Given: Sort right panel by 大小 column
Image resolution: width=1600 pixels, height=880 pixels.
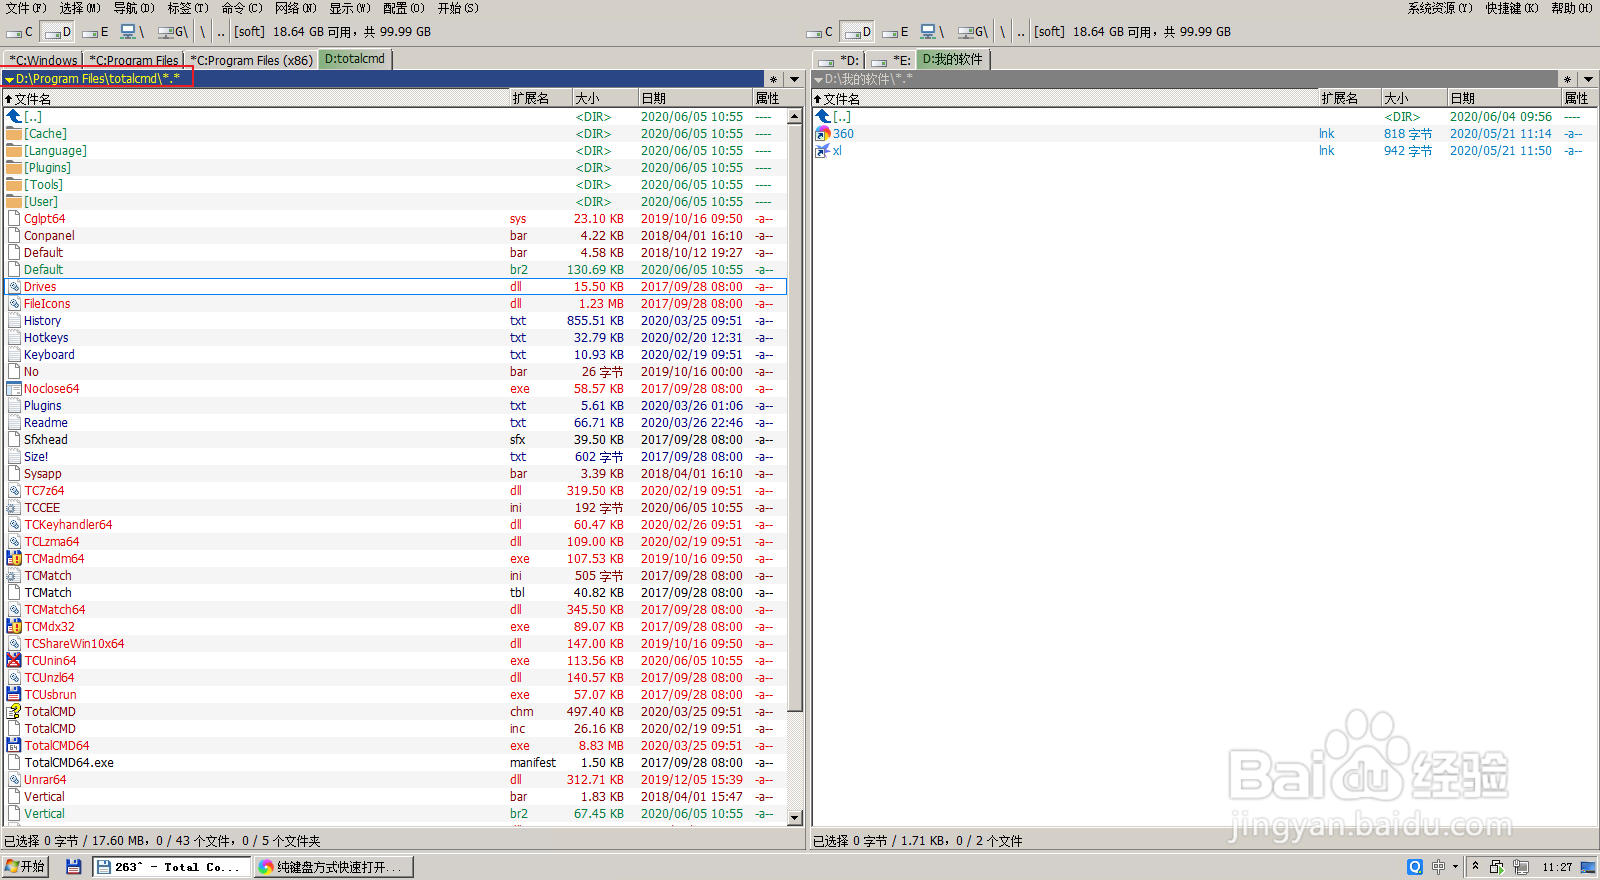Looking at the screenshot, I should (x=1415, y=98).
